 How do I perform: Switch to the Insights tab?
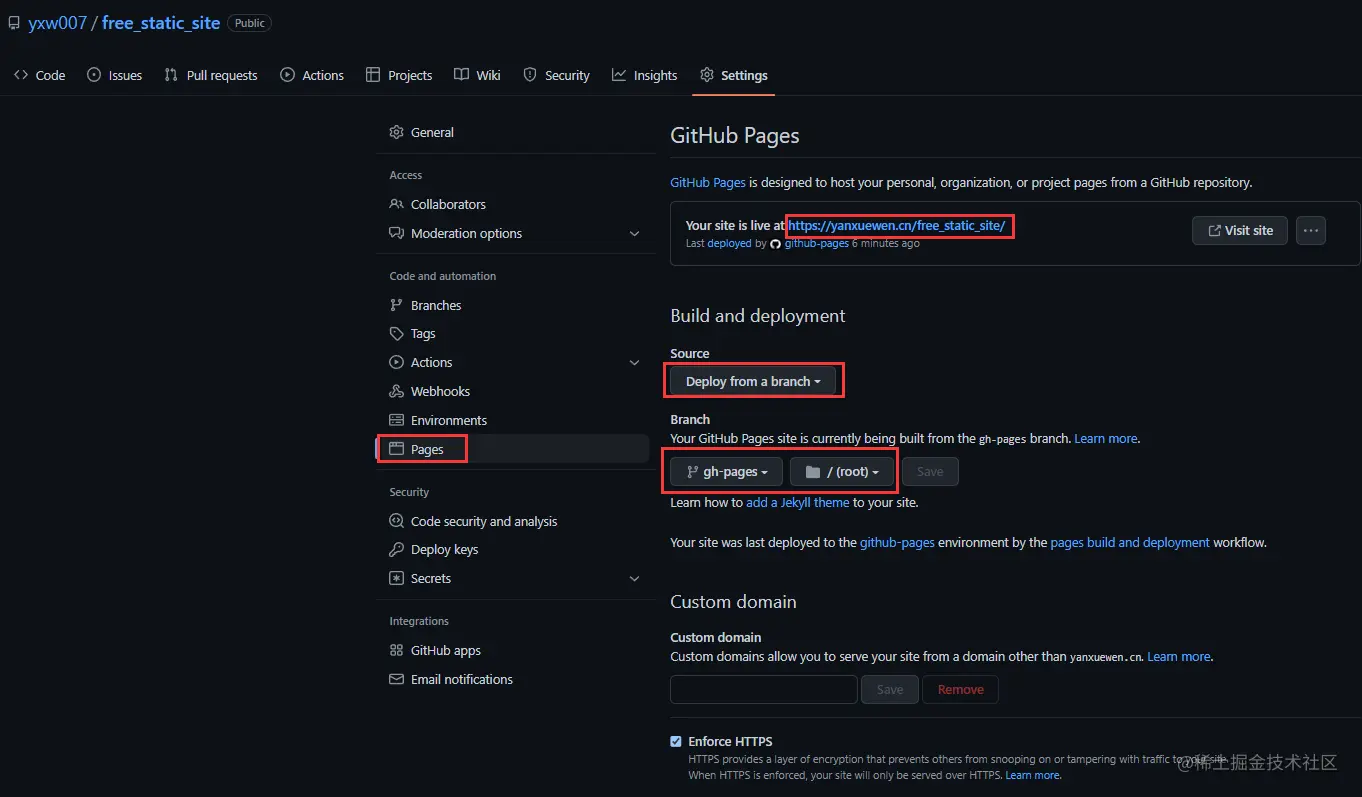pyautogui.click(x=645, y=75)
